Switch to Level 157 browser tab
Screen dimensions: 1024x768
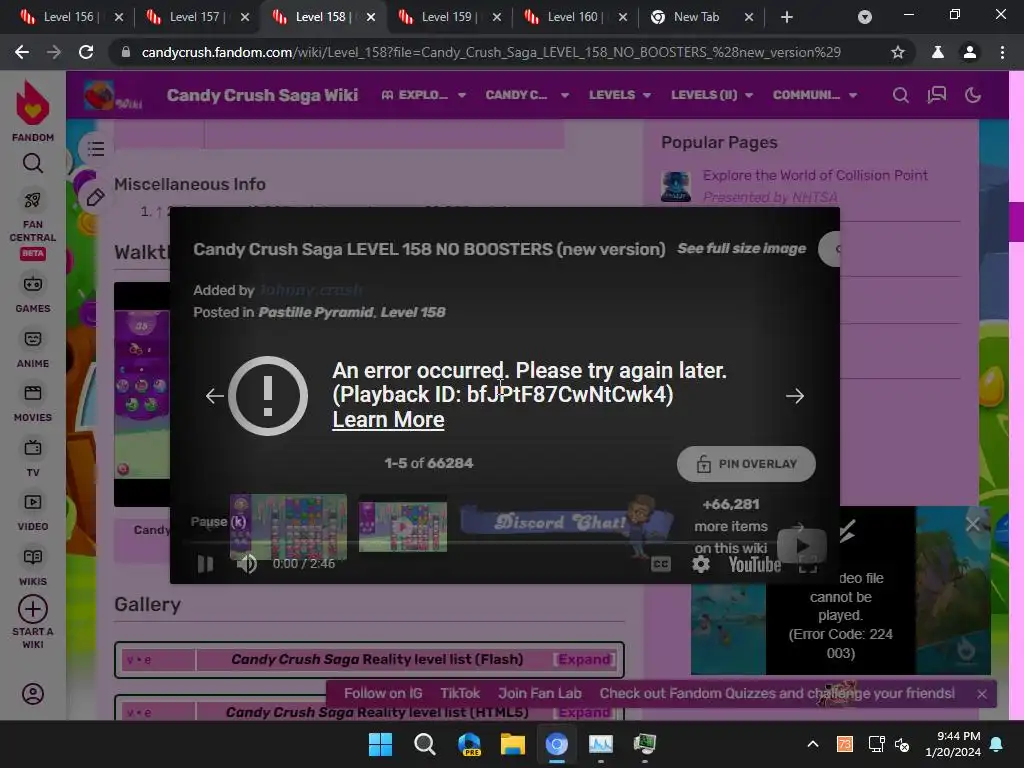(194, 17)
